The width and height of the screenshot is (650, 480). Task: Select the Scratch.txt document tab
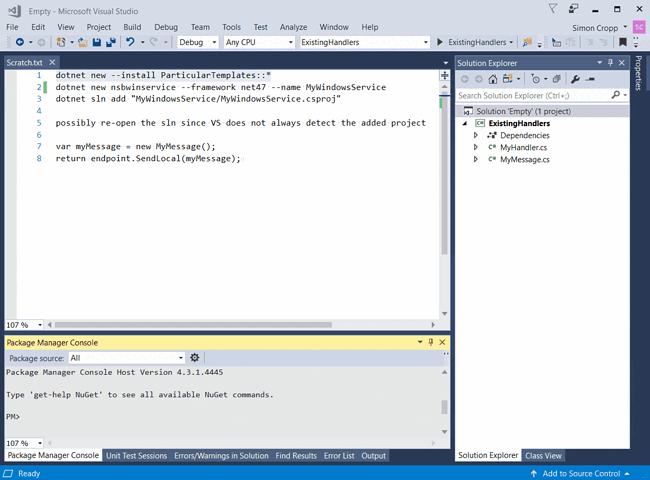(x=24, y=63)
